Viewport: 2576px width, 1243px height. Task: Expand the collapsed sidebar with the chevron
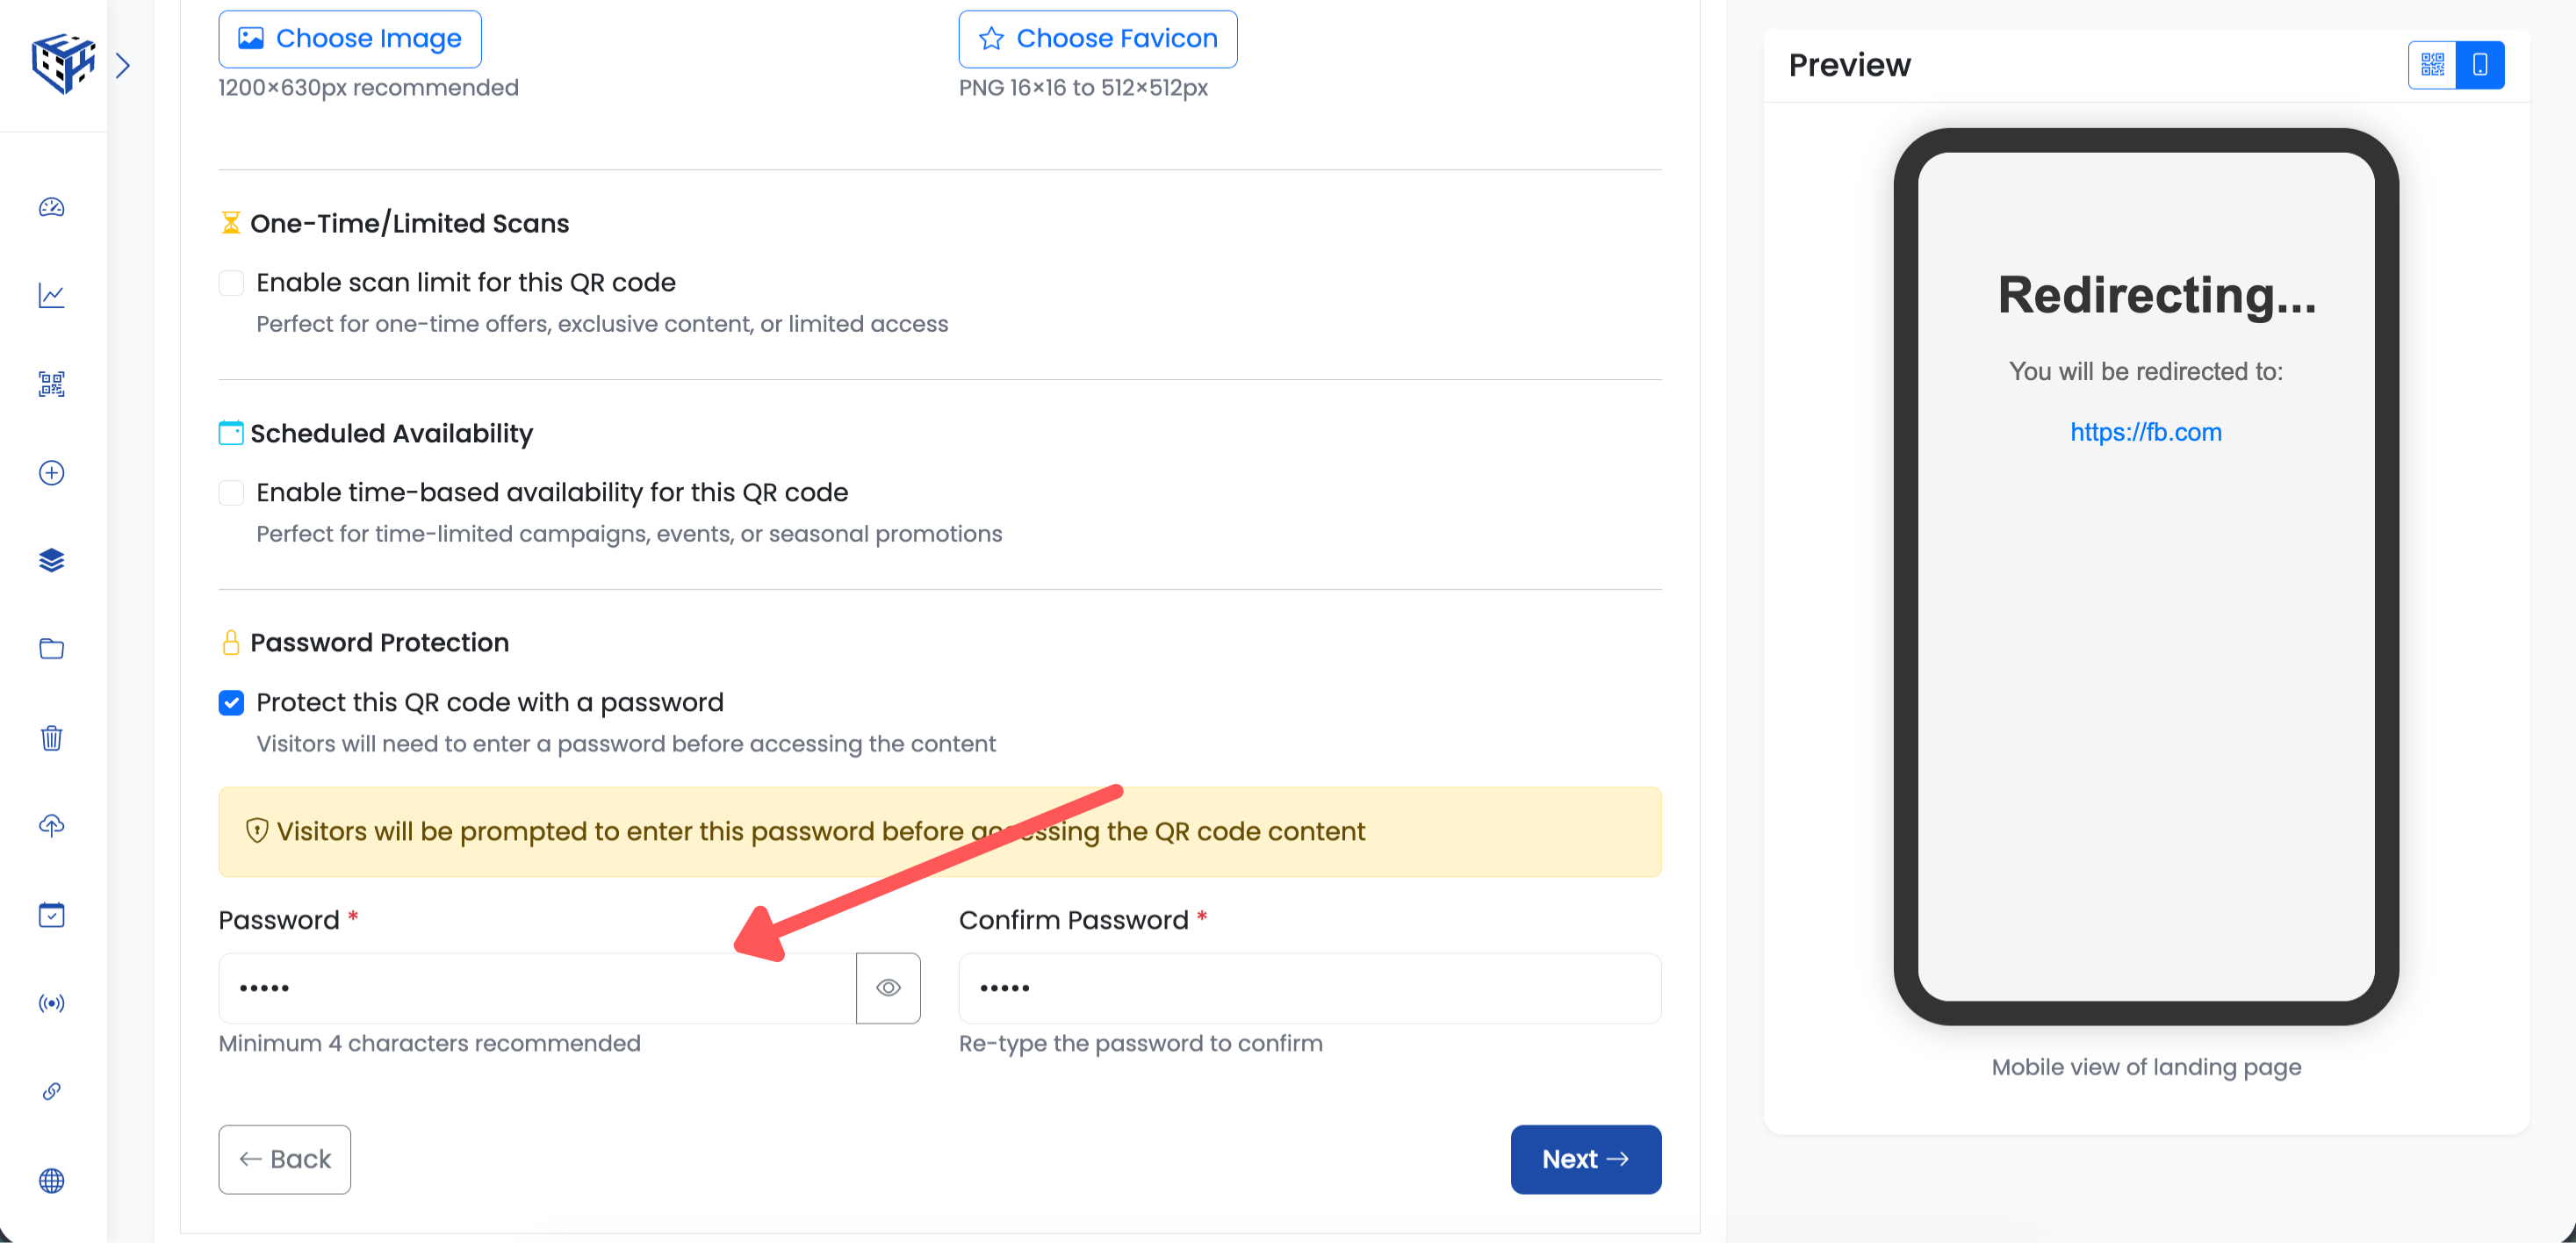[x=124, y=65]
